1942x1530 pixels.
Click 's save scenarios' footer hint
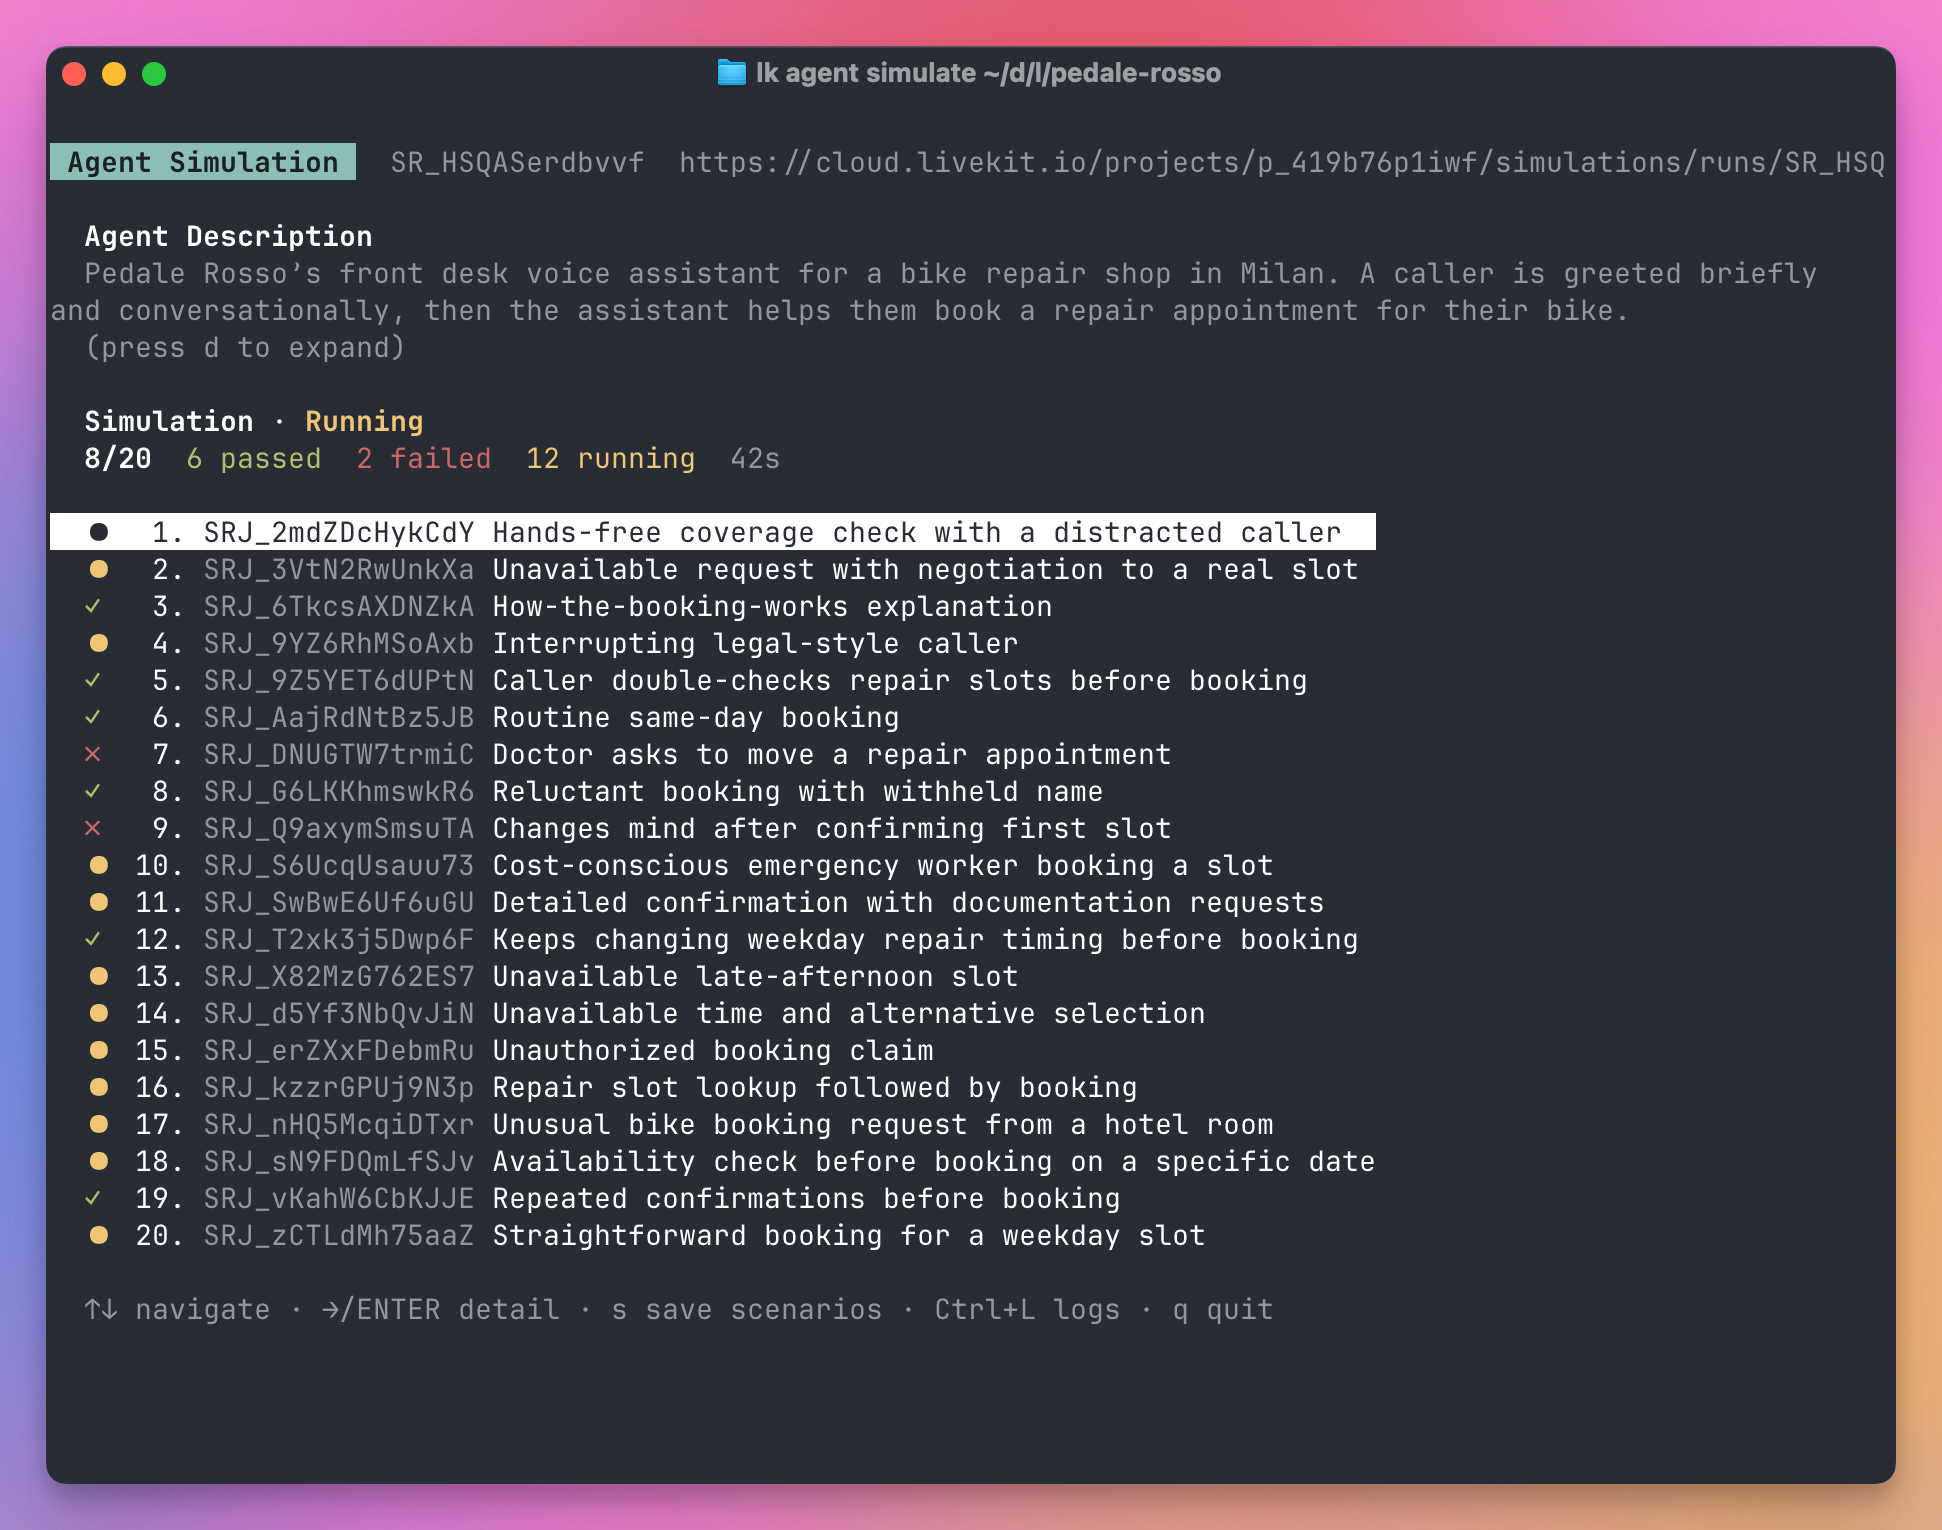coord(747,1309)
